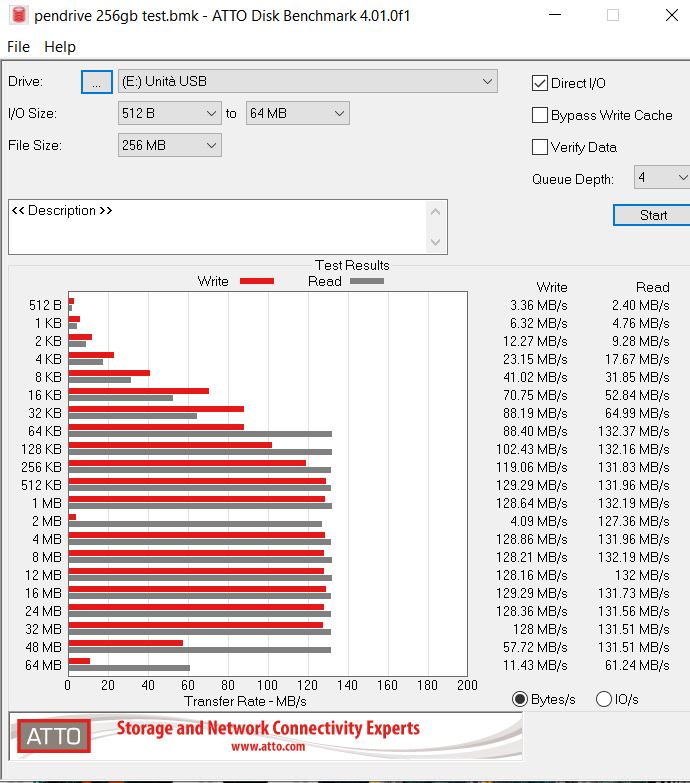This screenshot has height=783, width=690.
Task: Click the 57.72 MB/s write value
Action: click(x=535, y=647)
